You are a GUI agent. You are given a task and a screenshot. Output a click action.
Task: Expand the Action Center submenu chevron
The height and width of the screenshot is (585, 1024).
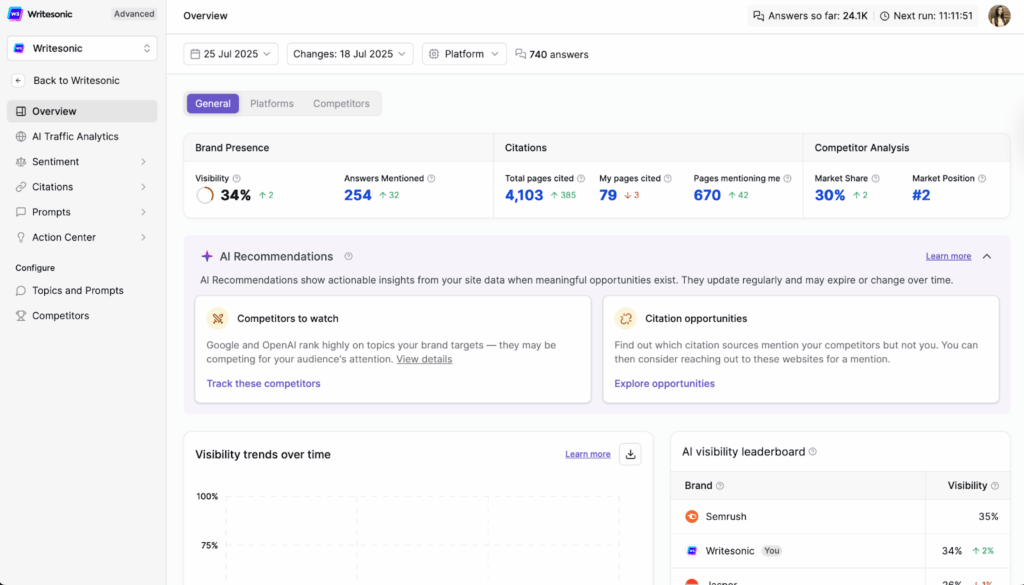[143, 238]
